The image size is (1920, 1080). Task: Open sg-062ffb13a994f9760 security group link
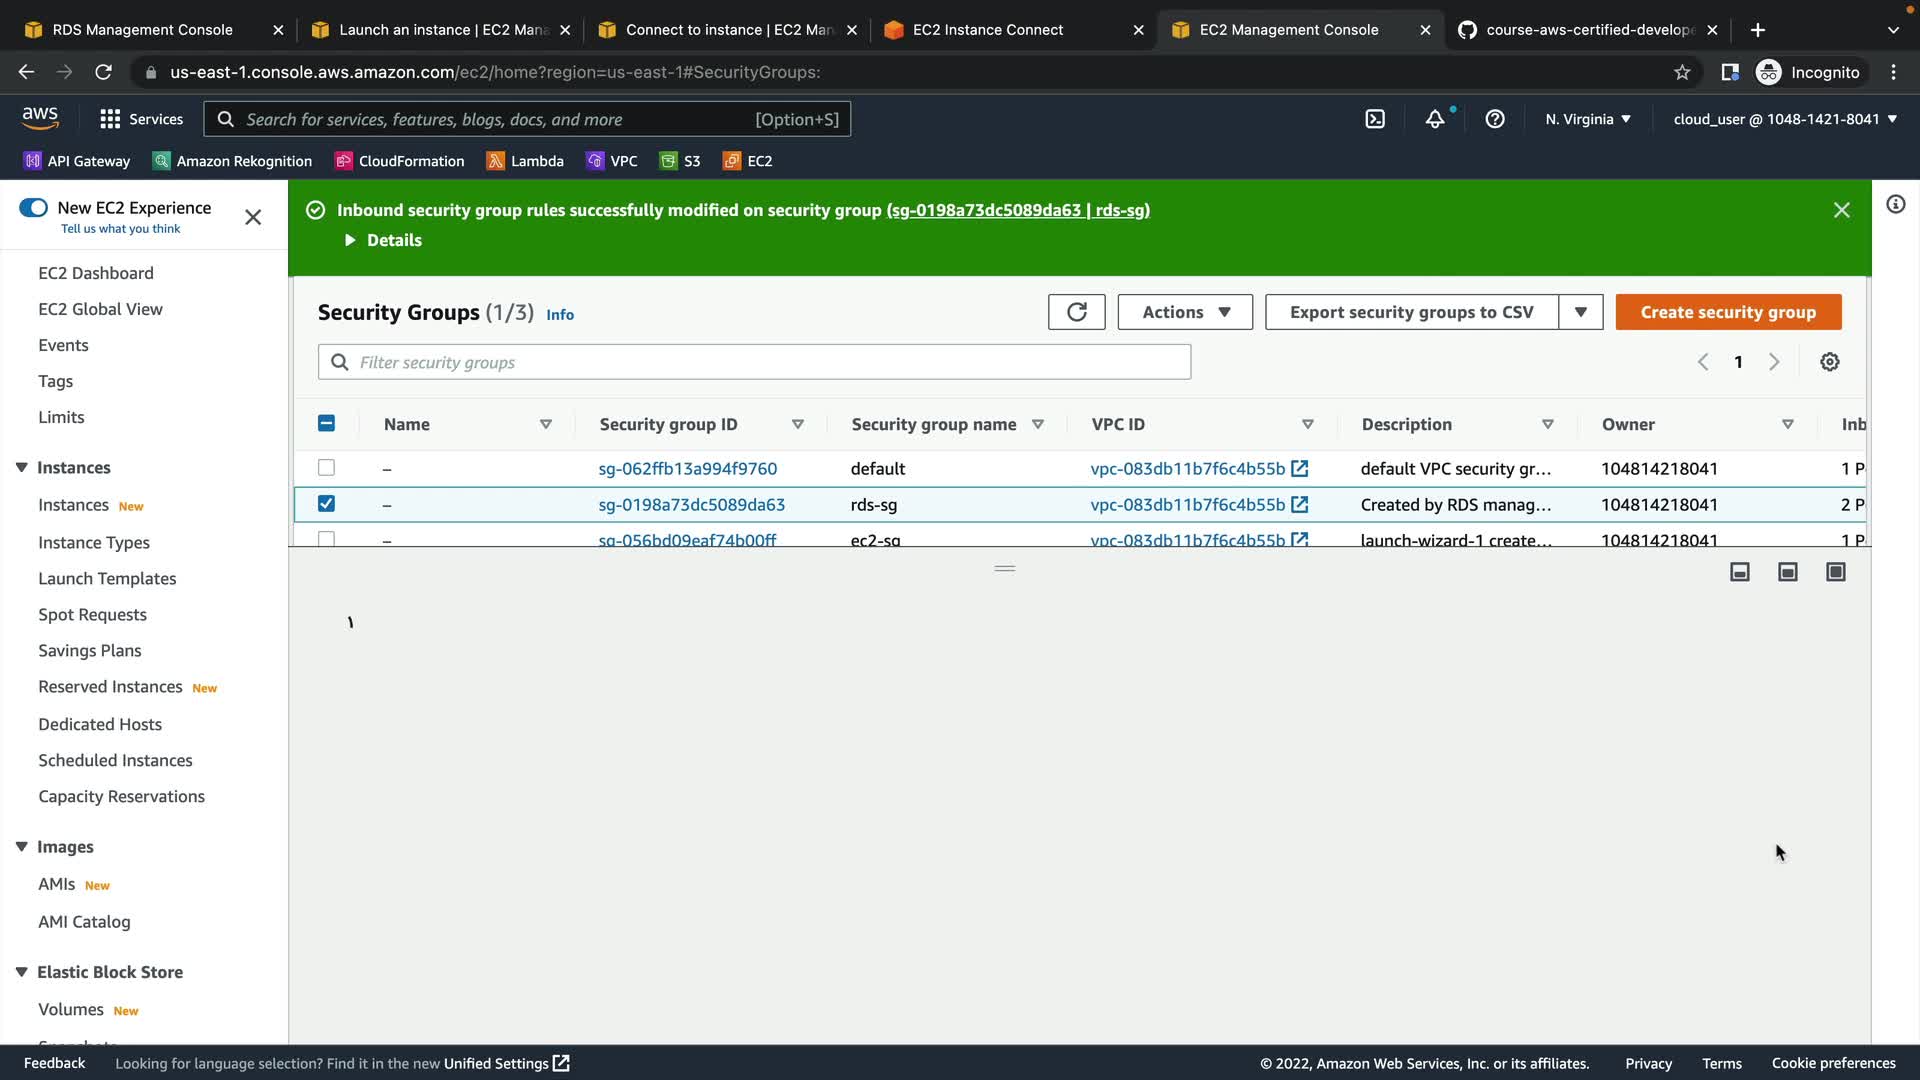pos(687,469)
